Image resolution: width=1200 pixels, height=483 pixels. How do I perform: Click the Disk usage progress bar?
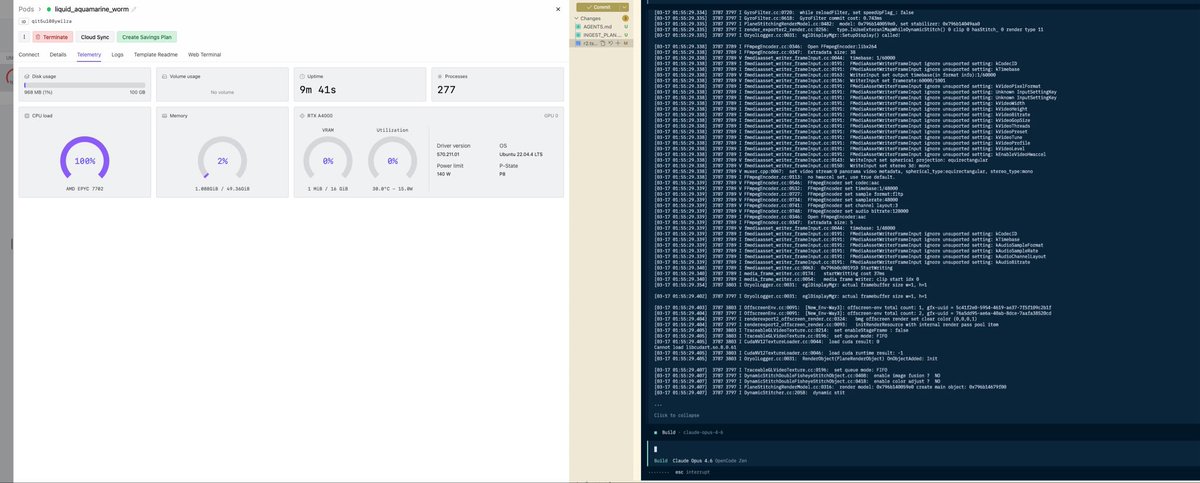tap(84, 84)
